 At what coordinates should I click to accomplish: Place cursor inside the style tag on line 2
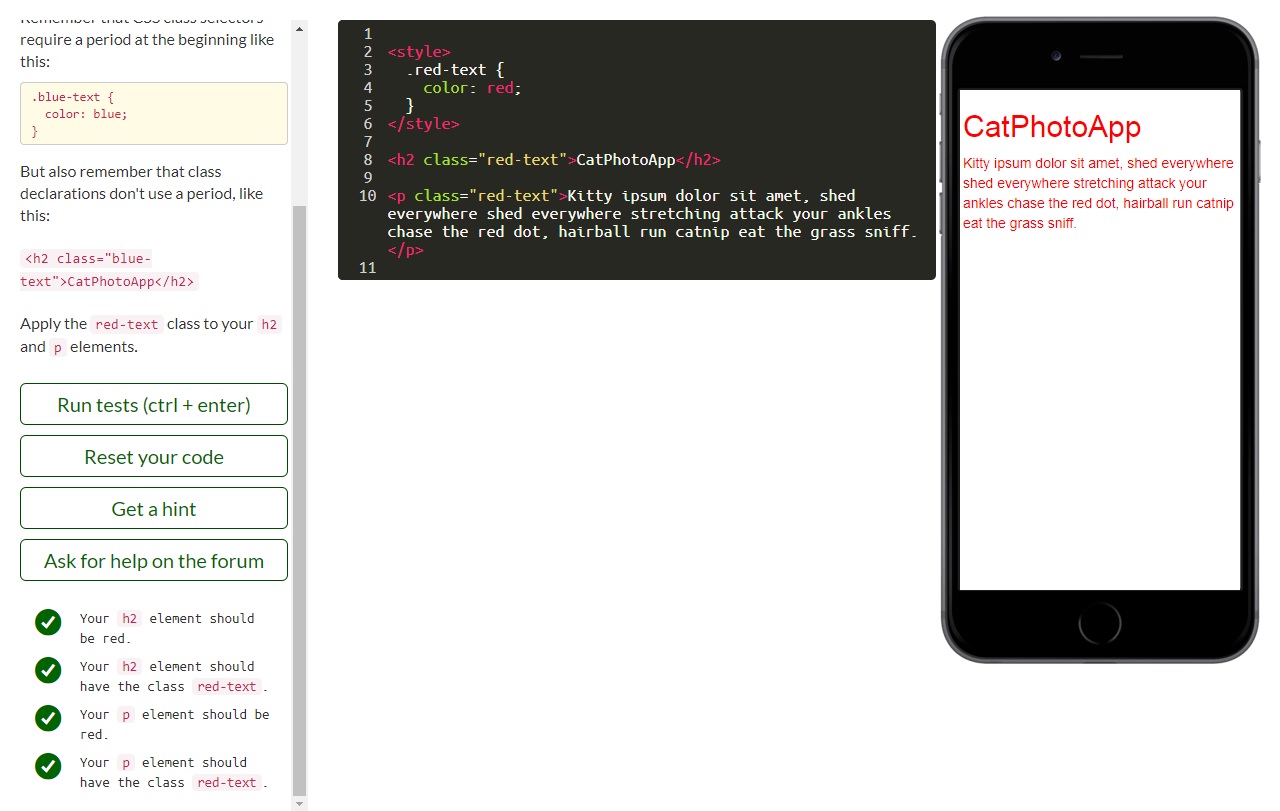tap(418, 51)
